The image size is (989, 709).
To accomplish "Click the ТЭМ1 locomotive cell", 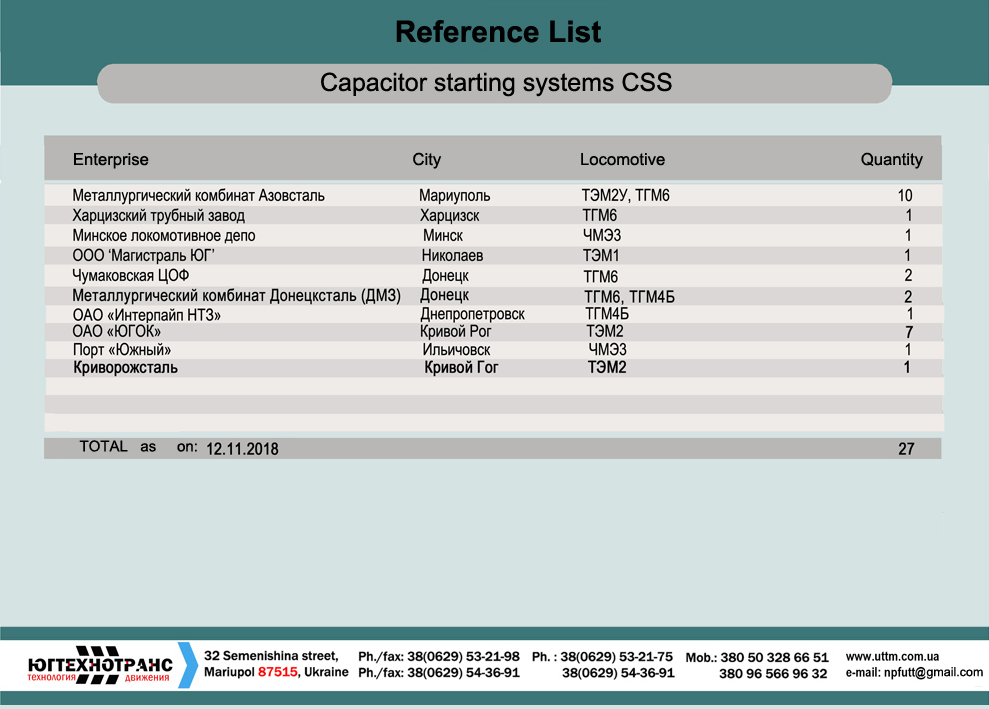I will pos(600,255).
